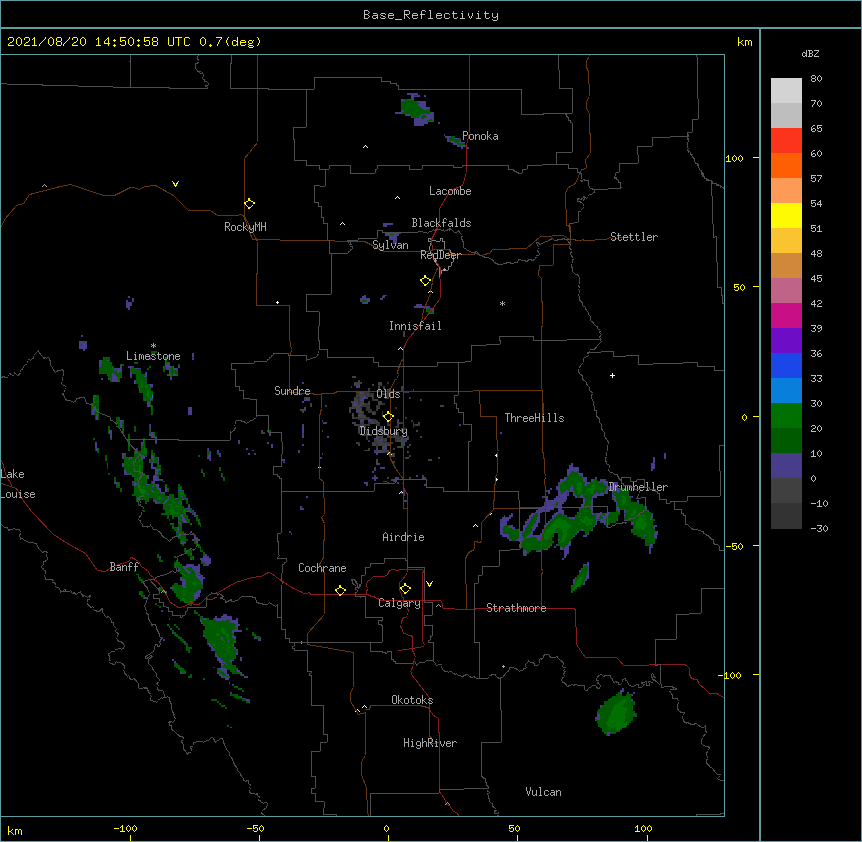This screenshot has height=842, width=862.
Task: Click the ThreeHills city label
Action: [534, 418]
